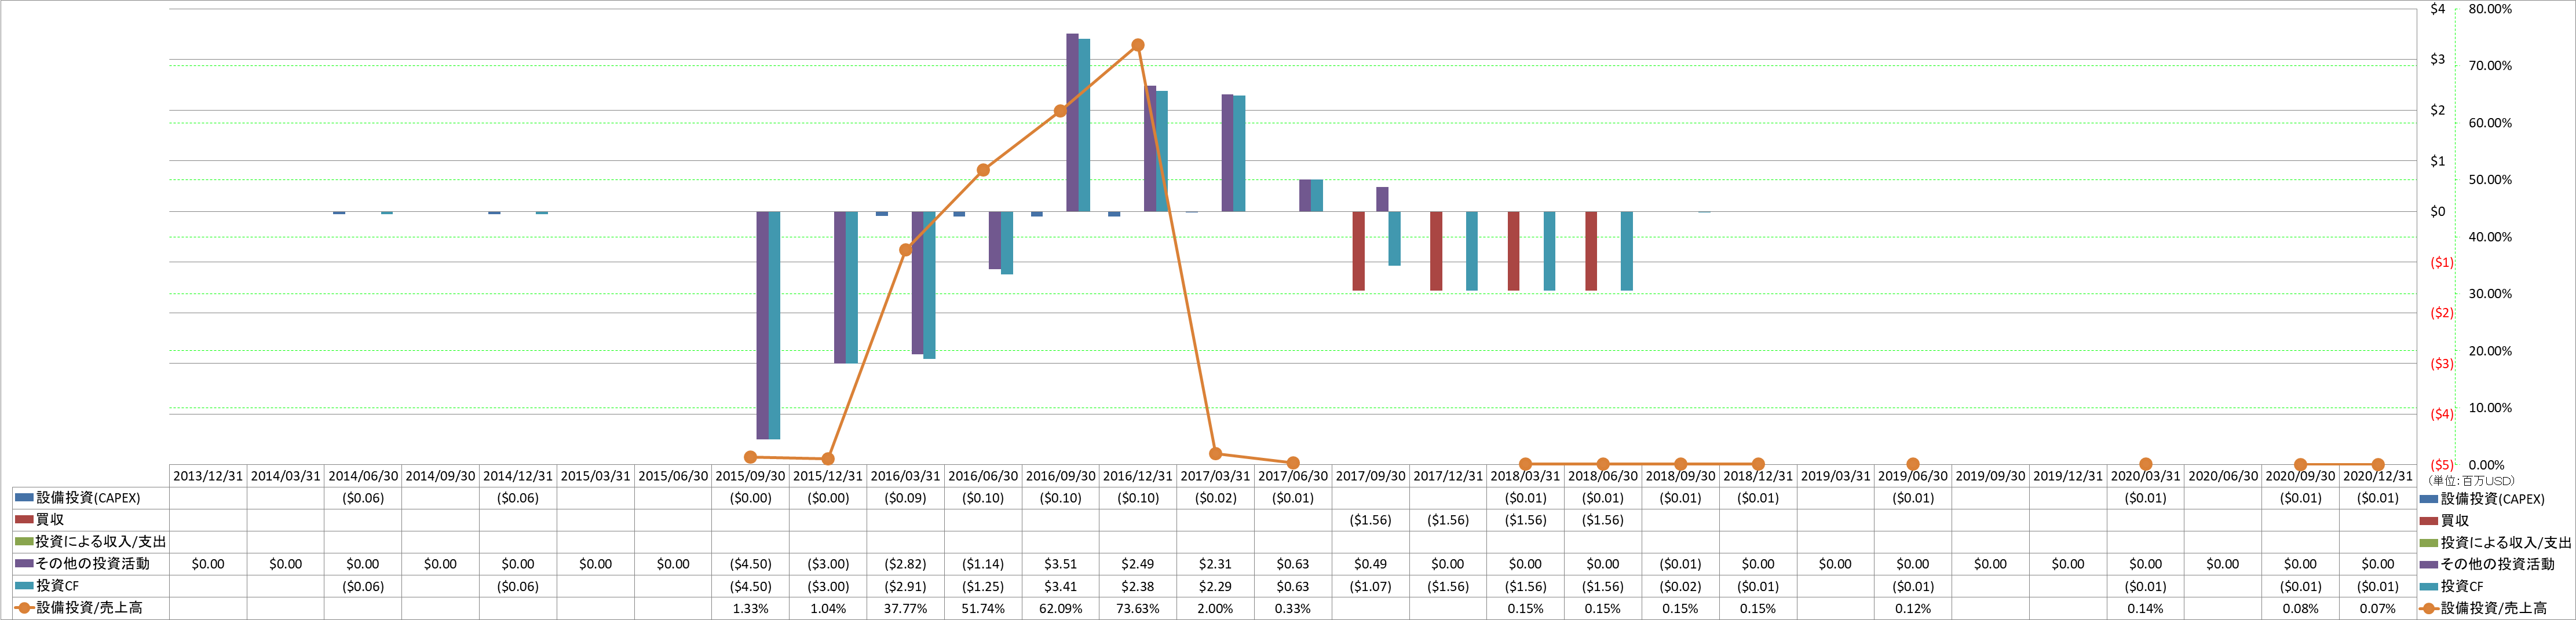Click the blue swatch in the 設備投資(CAPEX) row header
2576x620 pixels.
coord(24,498)
